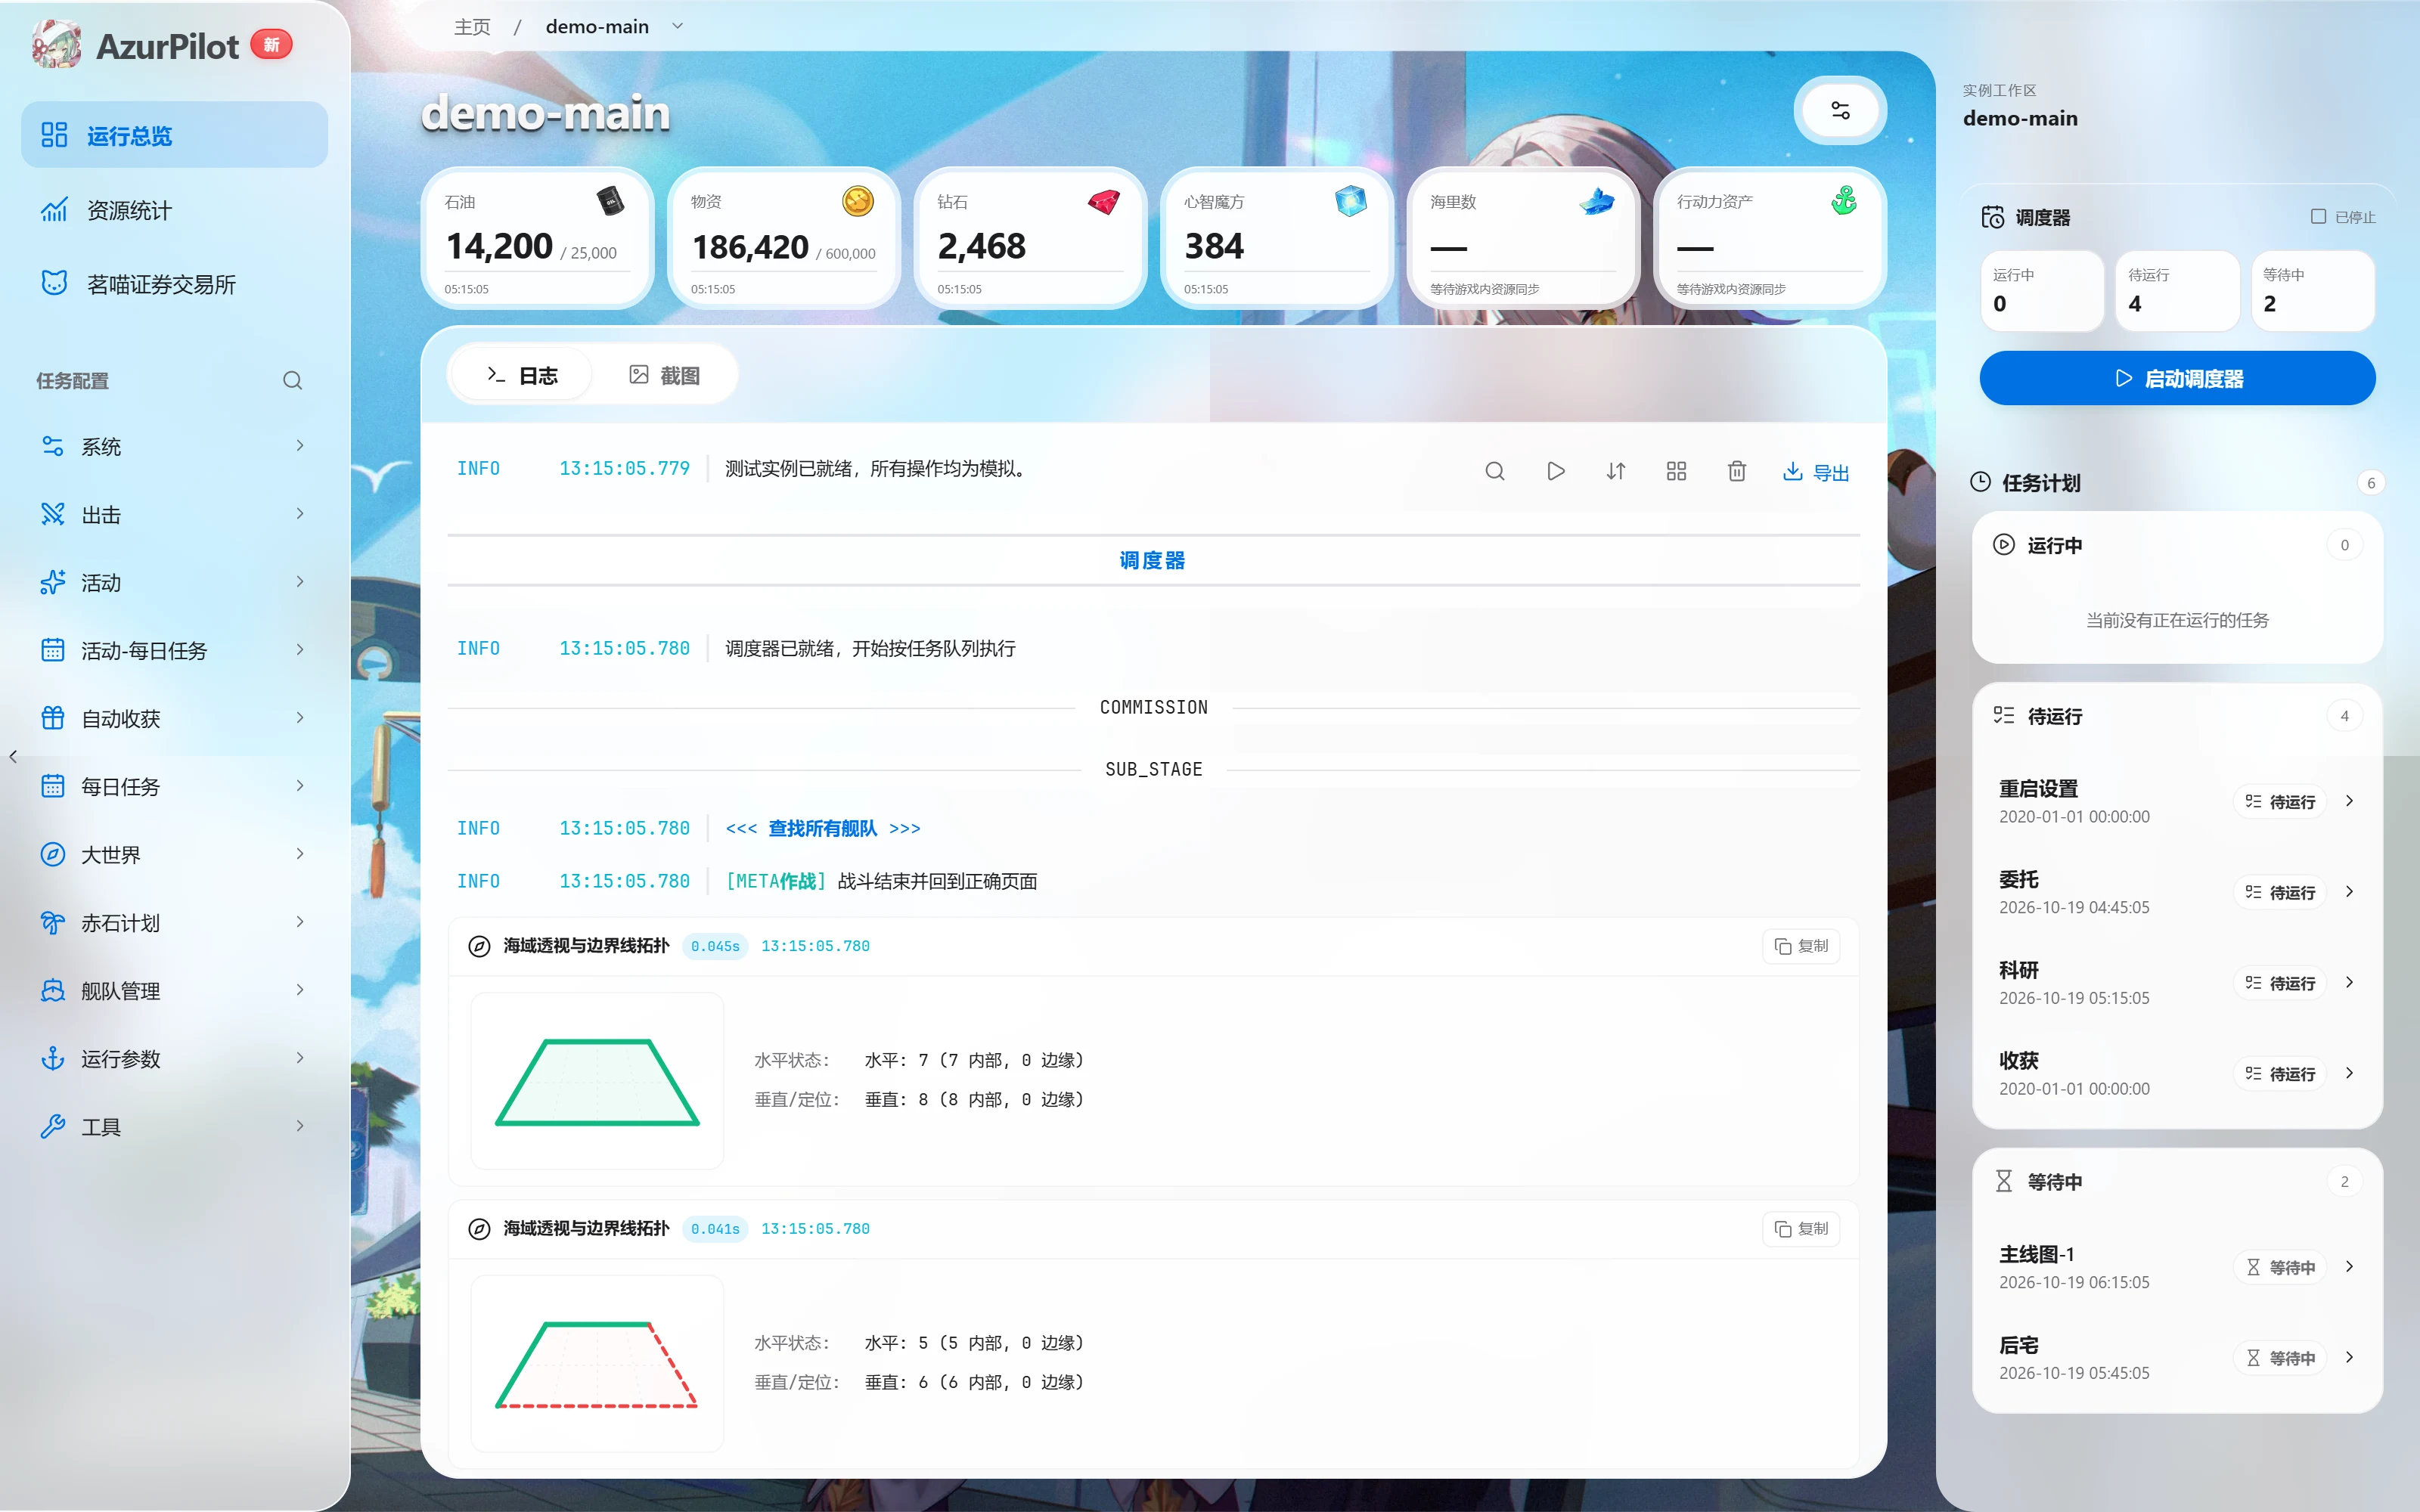Open 运行总览 overview page
The image size is (2420, 1512).
coord(174,135)
